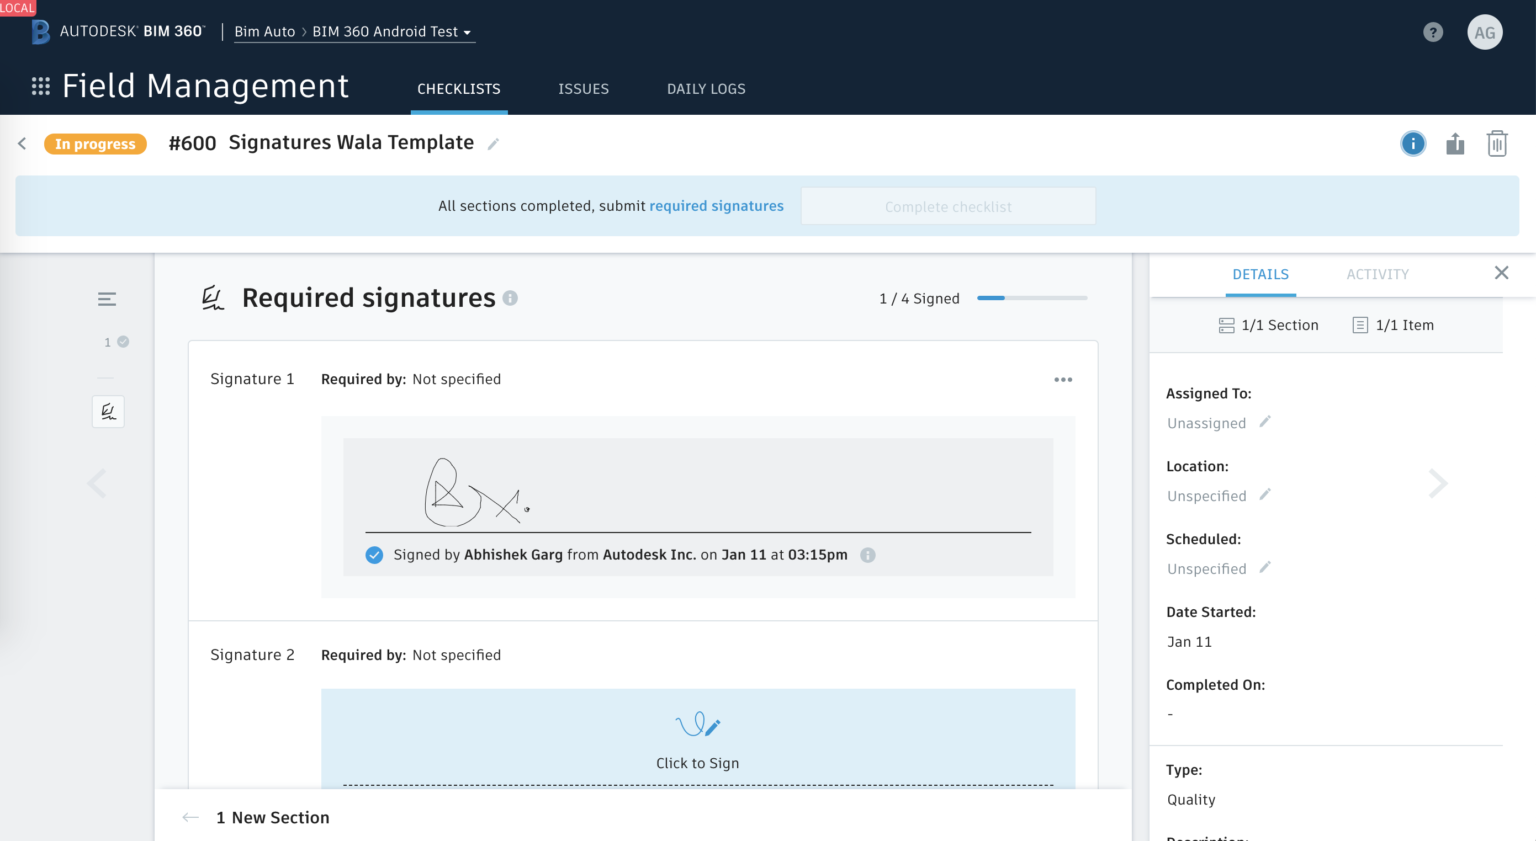Go to previous section 1 New Section
The width and height of the screenshot is (1536, 841).
point(257,818)
